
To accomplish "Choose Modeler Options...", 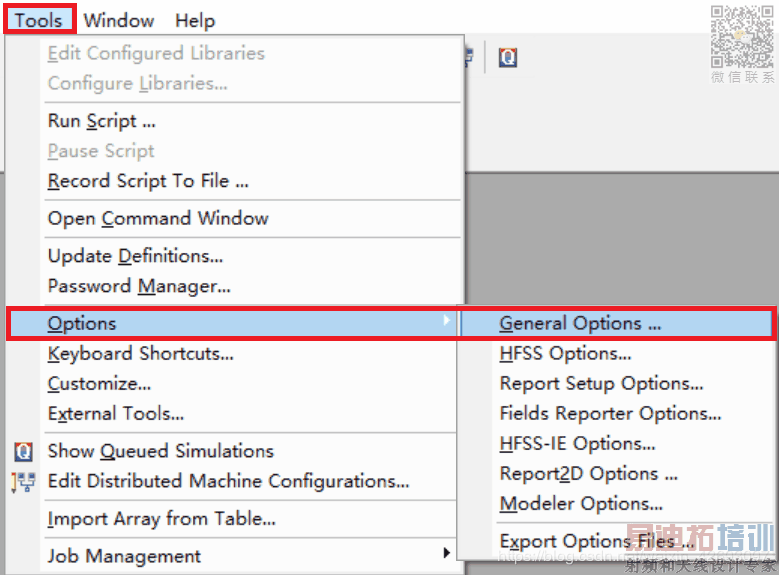I will pyautogui.click(x=581, y=503).
